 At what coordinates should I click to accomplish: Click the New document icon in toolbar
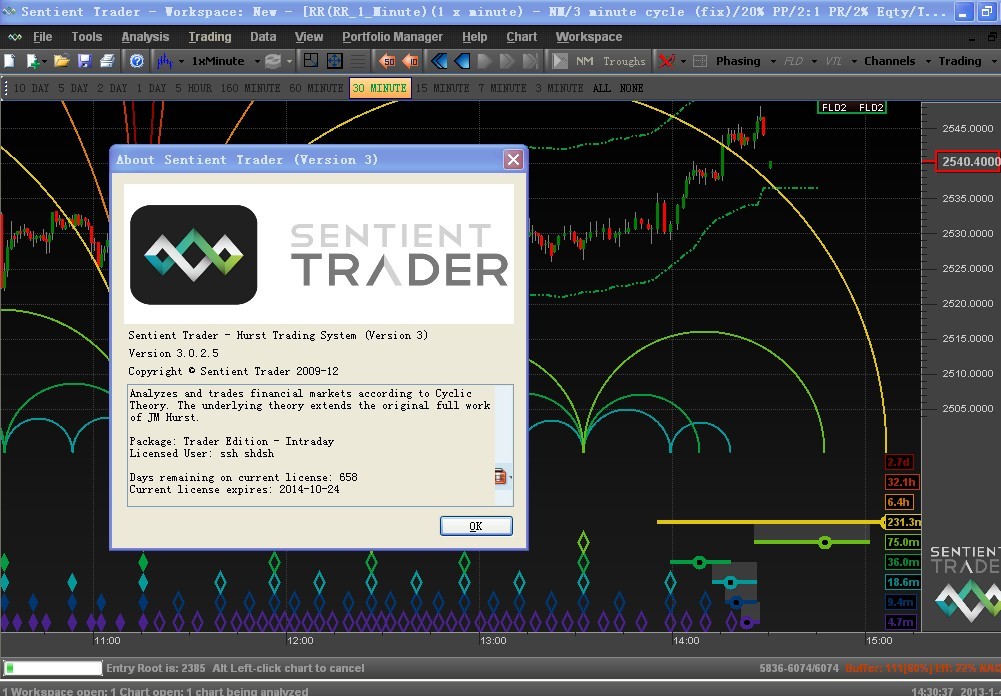tap(10, 61)
